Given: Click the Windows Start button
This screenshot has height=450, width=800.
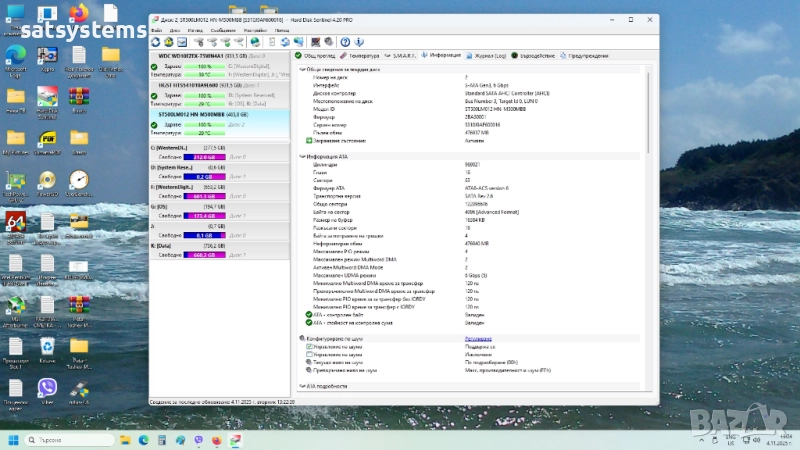Looking at the screenshot, I should 14,440.
